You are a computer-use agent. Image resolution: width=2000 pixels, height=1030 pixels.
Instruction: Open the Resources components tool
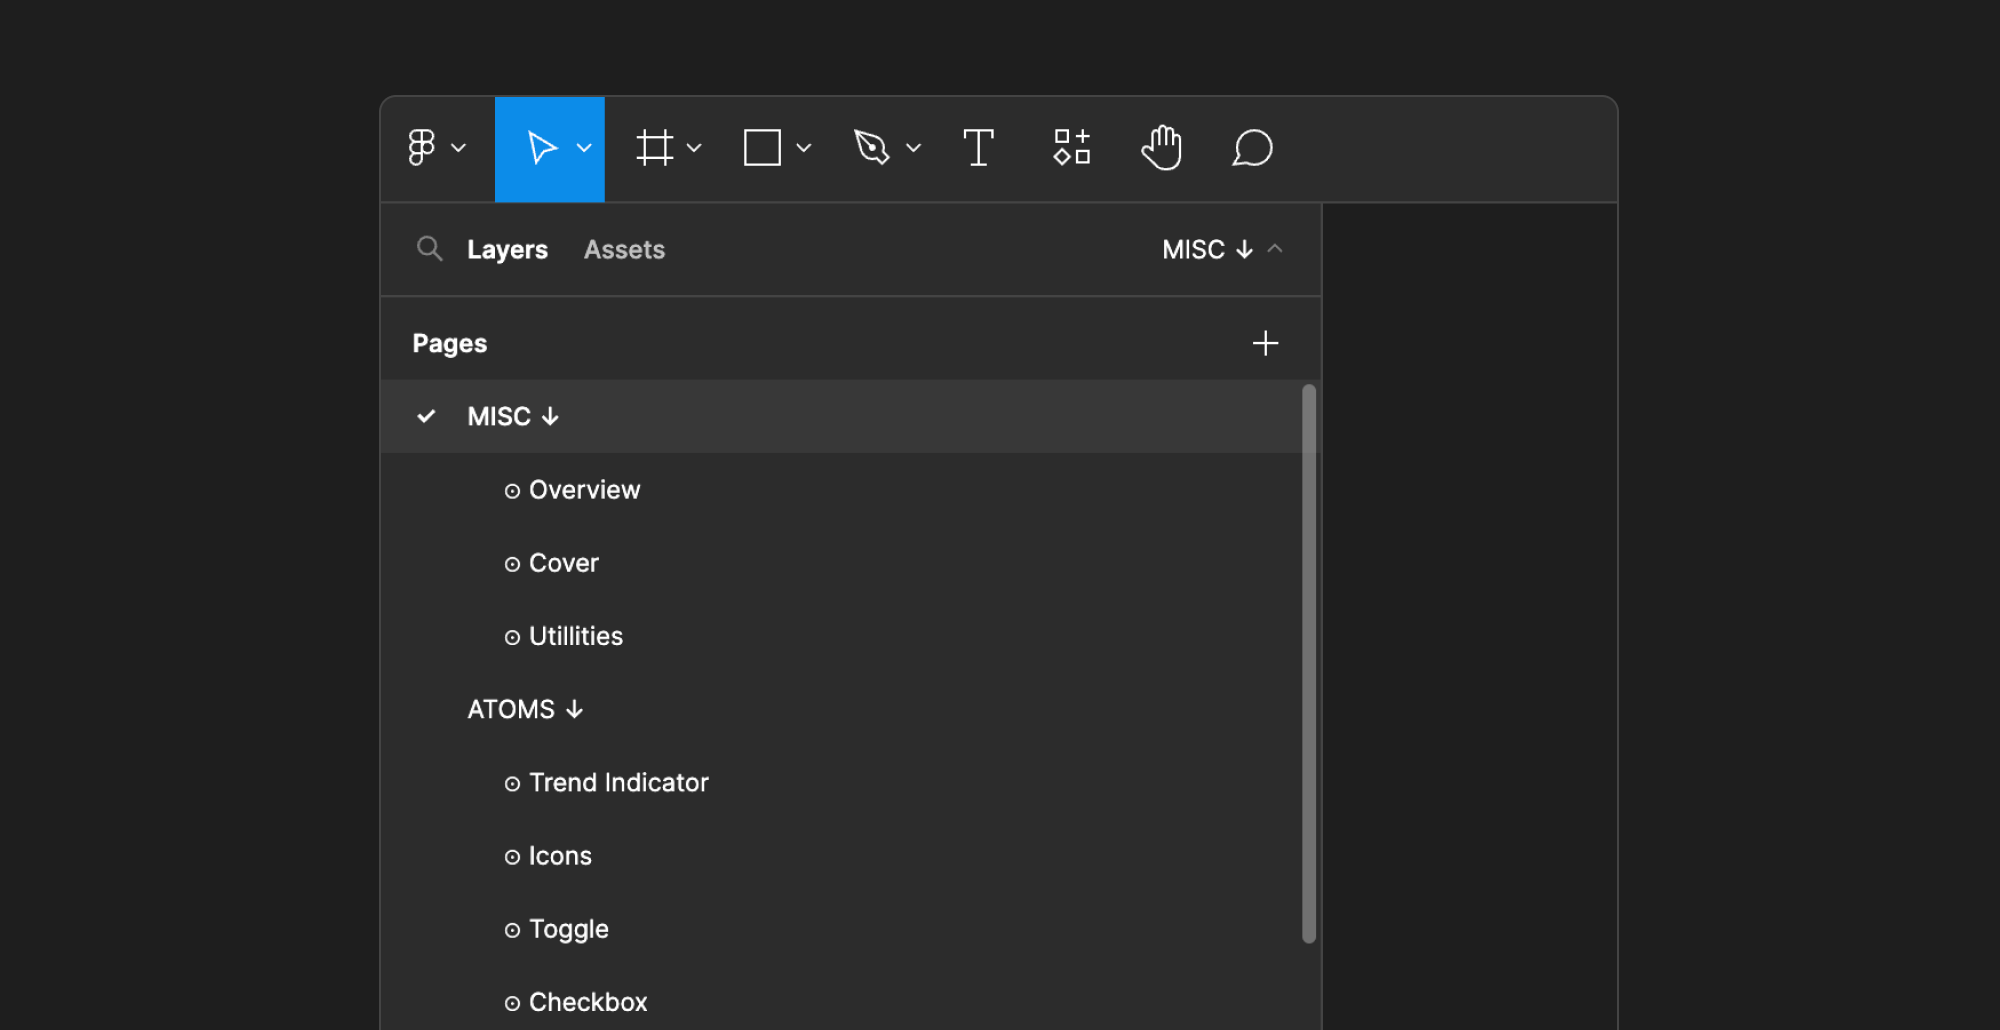pos(1072,148)
